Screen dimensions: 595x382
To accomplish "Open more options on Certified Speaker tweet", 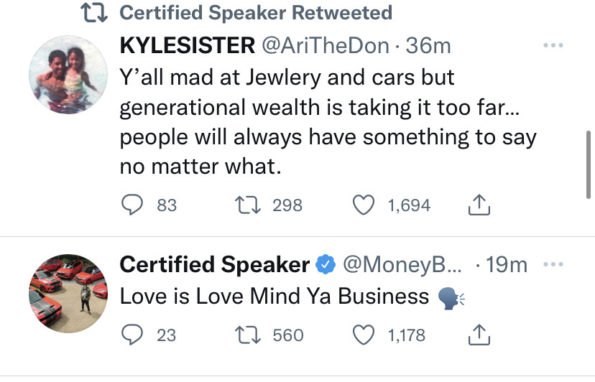I will point(553,264).
